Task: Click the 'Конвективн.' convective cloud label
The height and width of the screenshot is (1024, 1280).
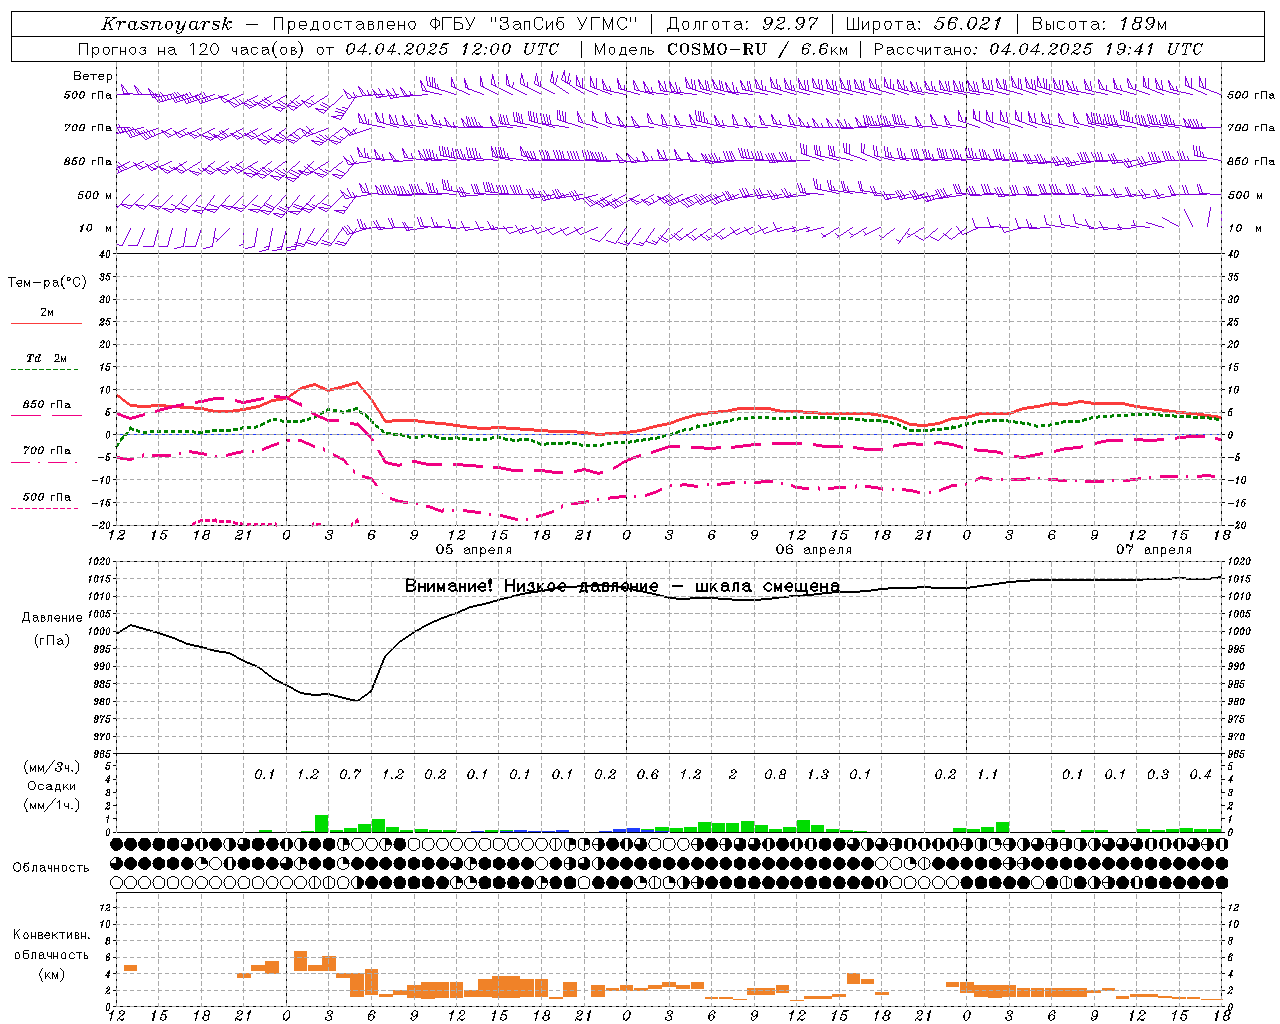Action: click(x=51, y=936)
